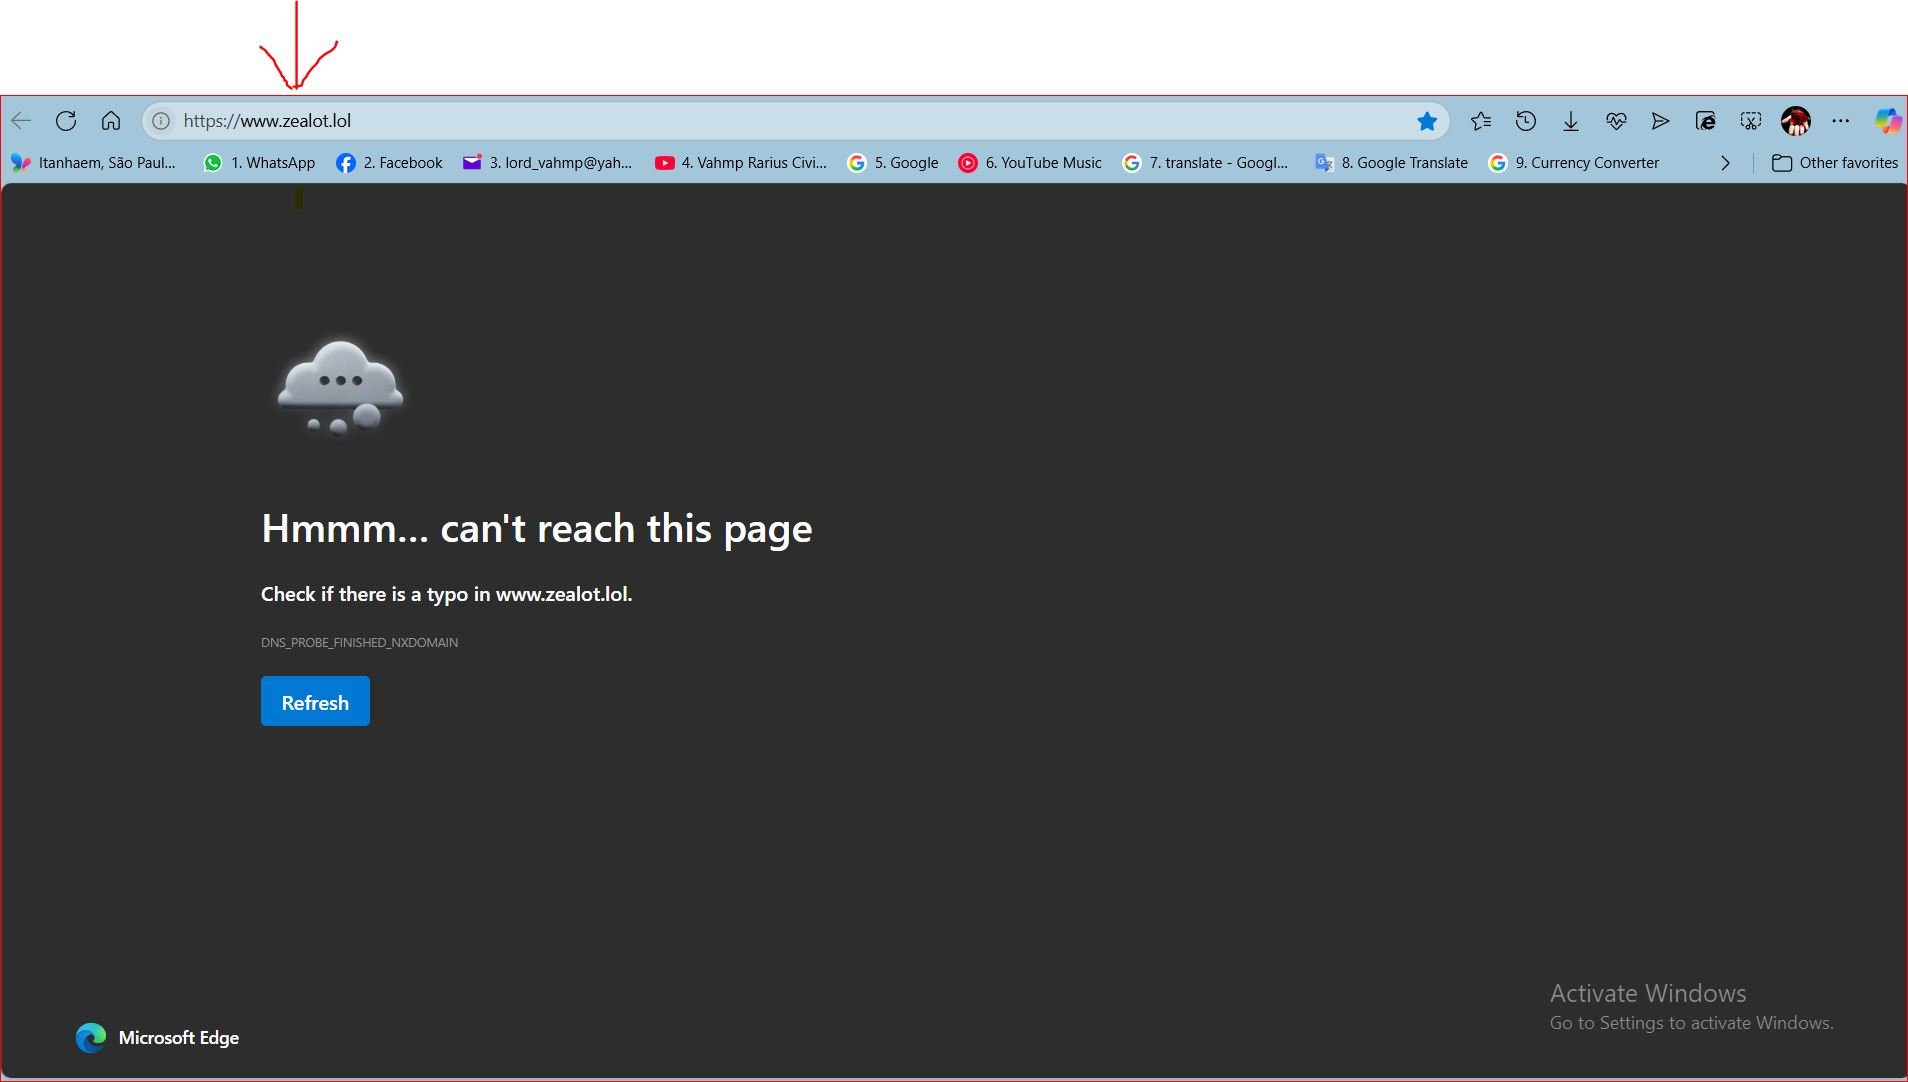Screen dimensions: 1908x1082
Task: Open the YouTube Music favorite
Action: pyautogui.click(x=1030, y=163)
